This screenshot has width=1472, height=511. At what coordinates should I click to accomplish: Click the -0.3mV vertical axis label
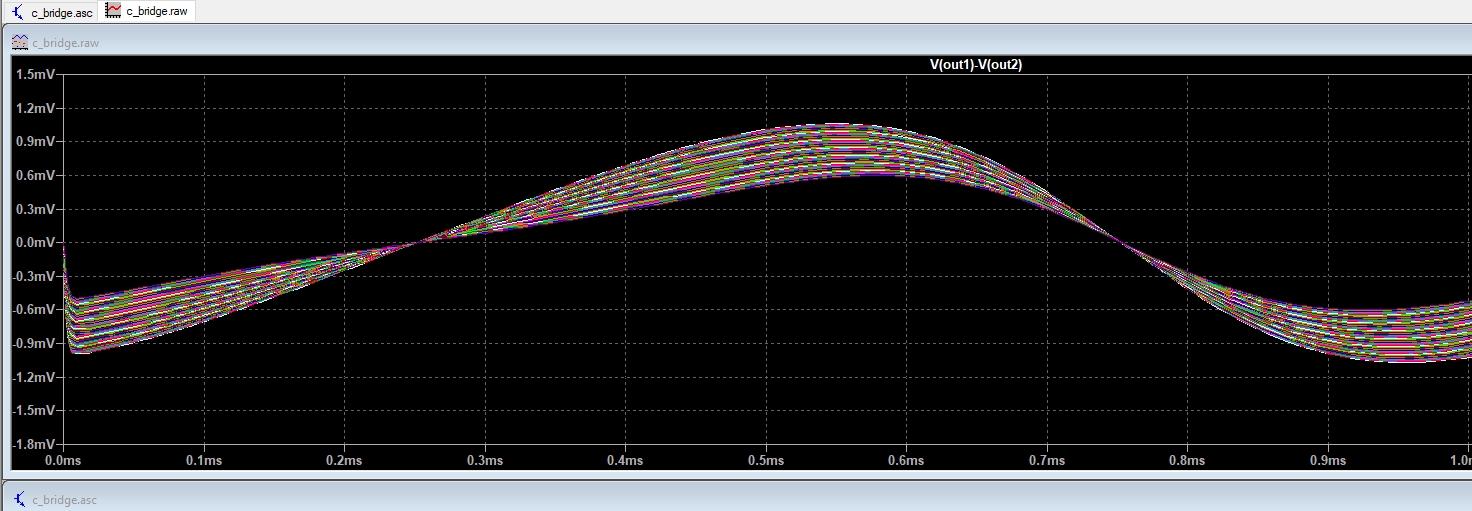pos(33,276)
